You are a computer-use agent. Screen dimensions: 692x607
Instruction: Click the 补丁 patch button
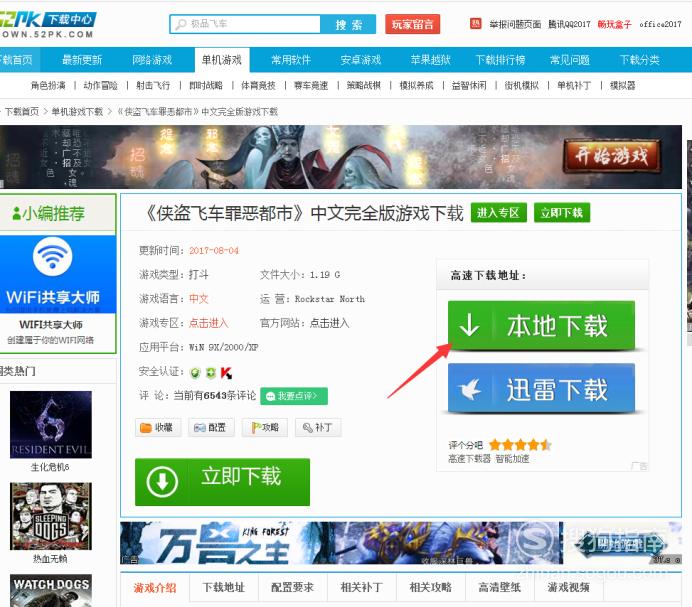(318, 427)
